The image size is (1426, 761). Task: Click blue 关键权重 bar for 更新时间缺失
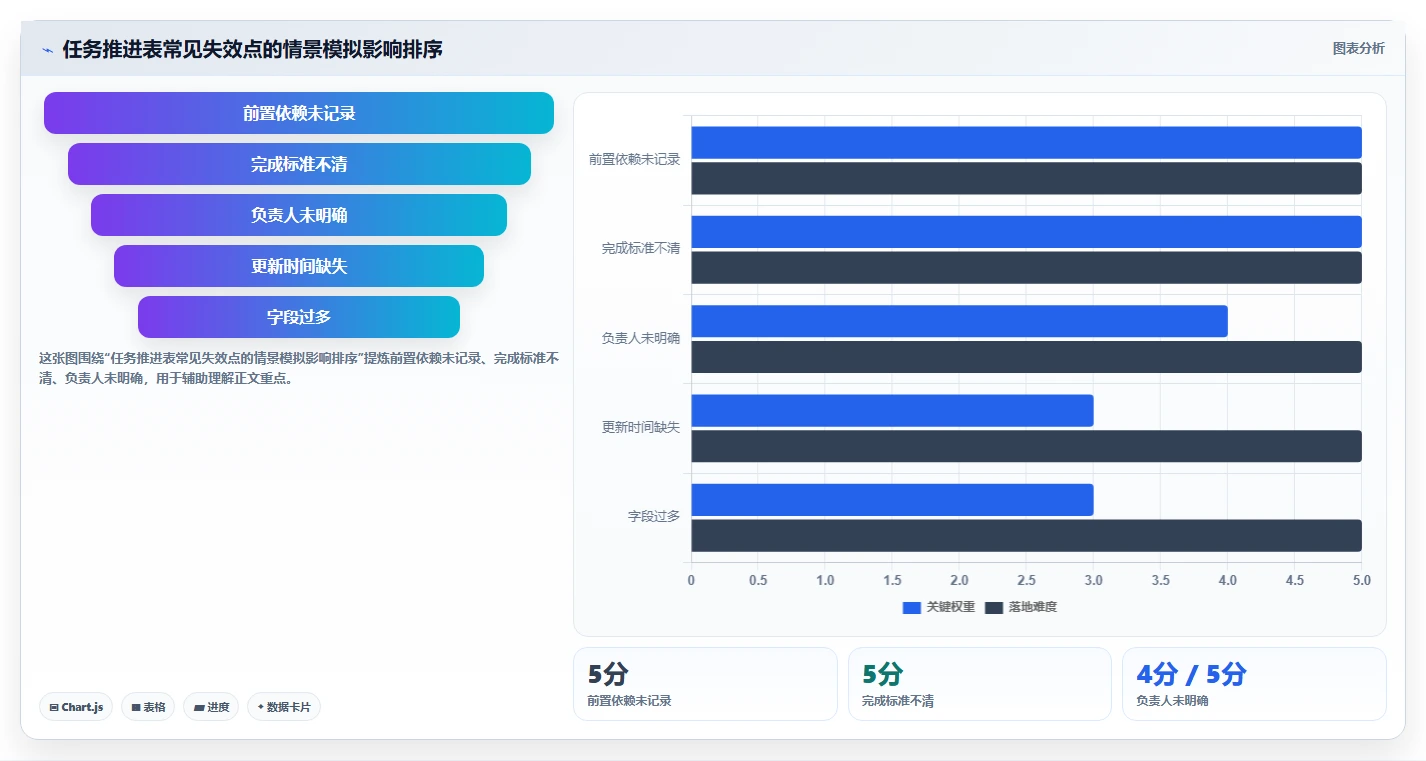[x=892, y=410]
